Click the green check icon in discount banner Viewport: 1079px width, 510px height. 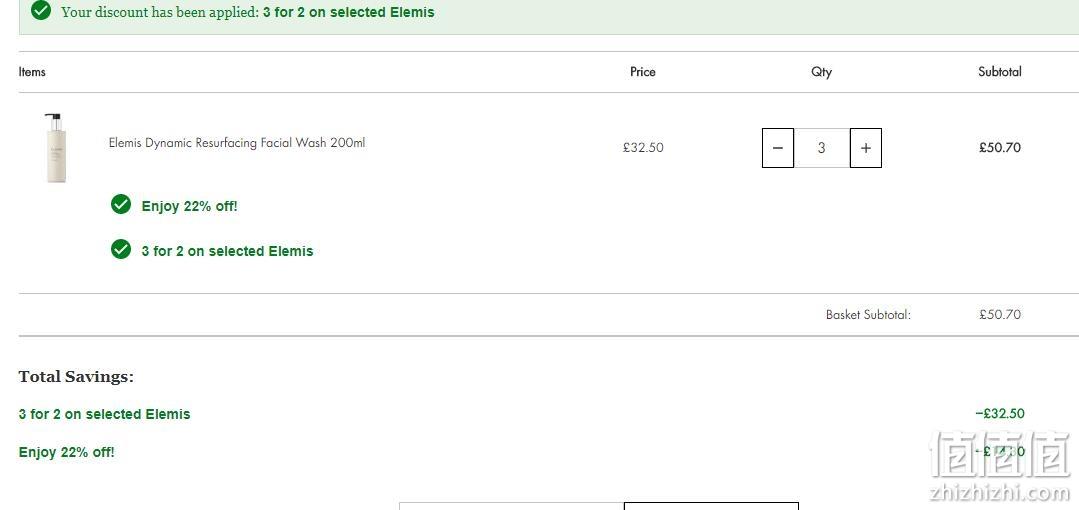click(x=41, y=11)
